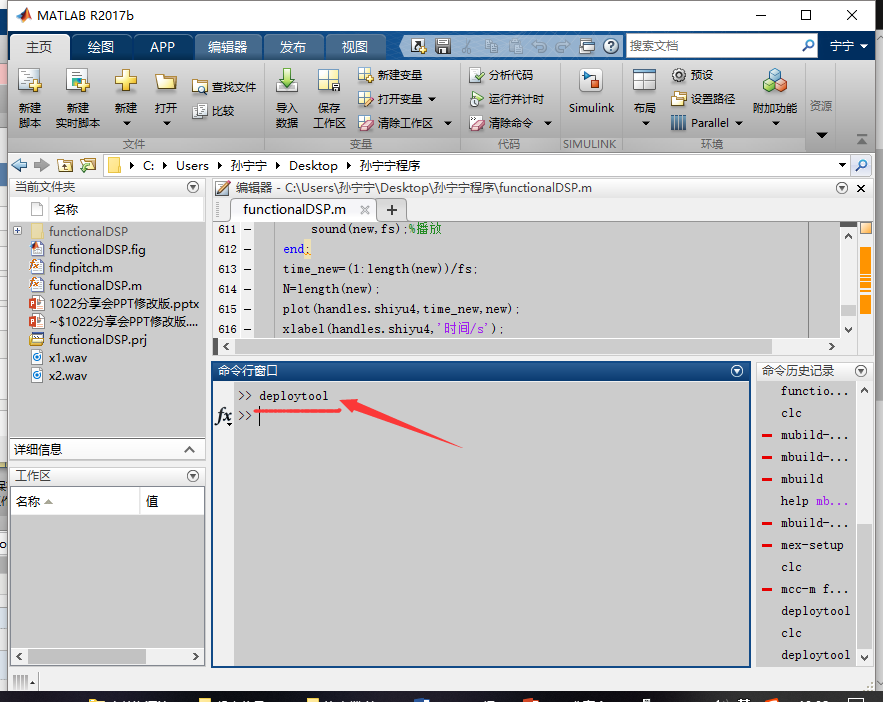Clear commands (清除命令)
883x702 pixels.
(510, 123)
